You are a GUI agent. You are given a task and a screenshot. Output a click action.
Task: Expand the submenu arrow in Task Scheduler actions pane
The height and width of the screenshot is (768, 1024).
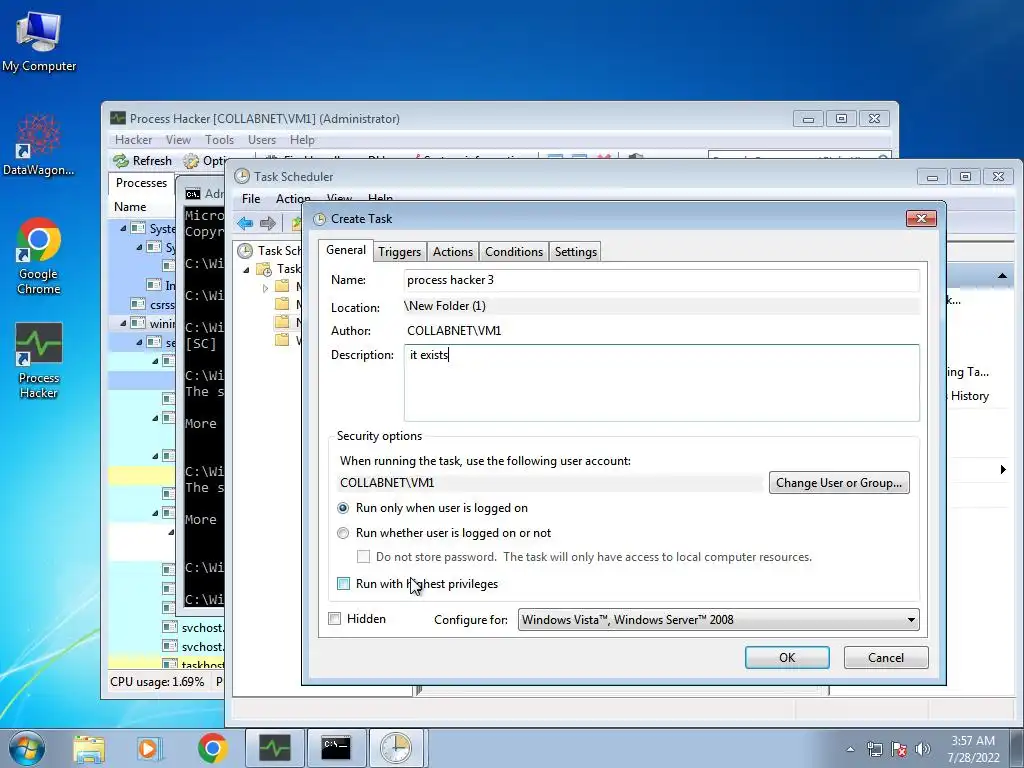[x=1003, y=470]
